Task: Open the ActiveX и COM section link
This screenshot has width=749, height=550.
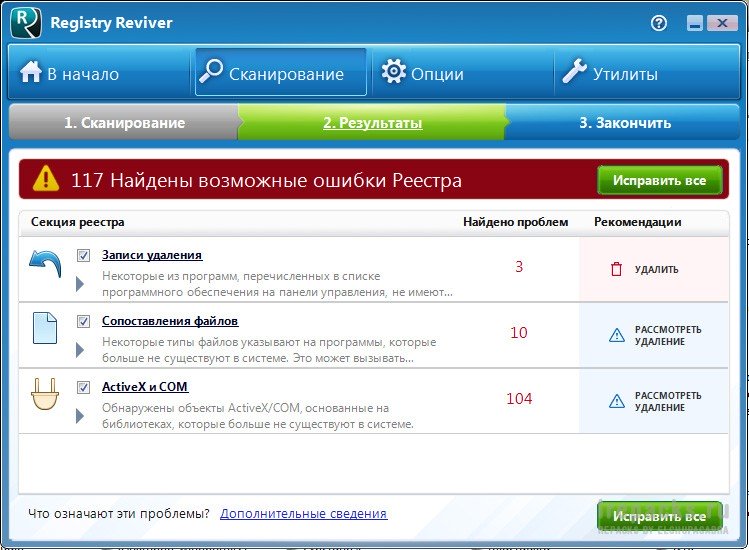Action: (x=145, y=387)
